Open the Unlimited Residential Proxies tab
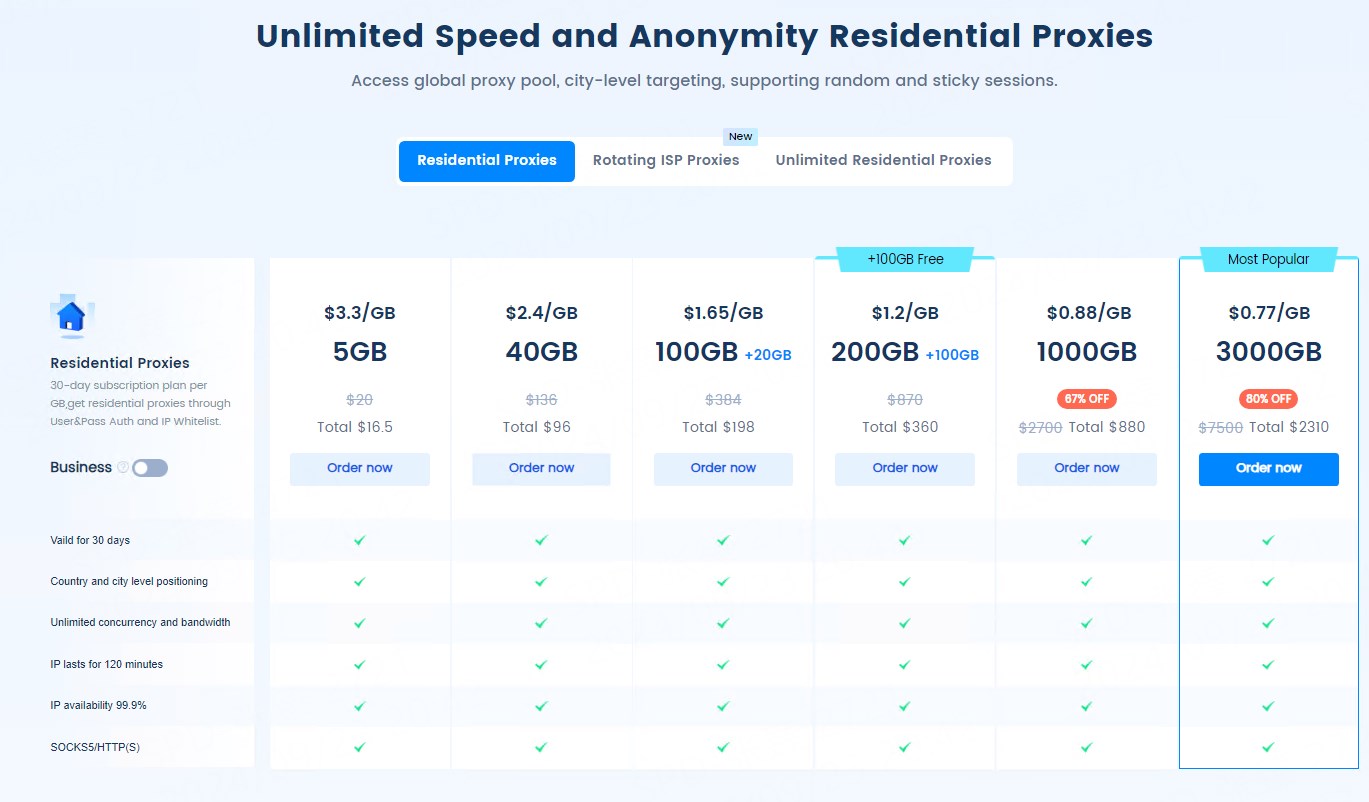The height and width of the screenshot is (802, 1369). pos(883,160)
